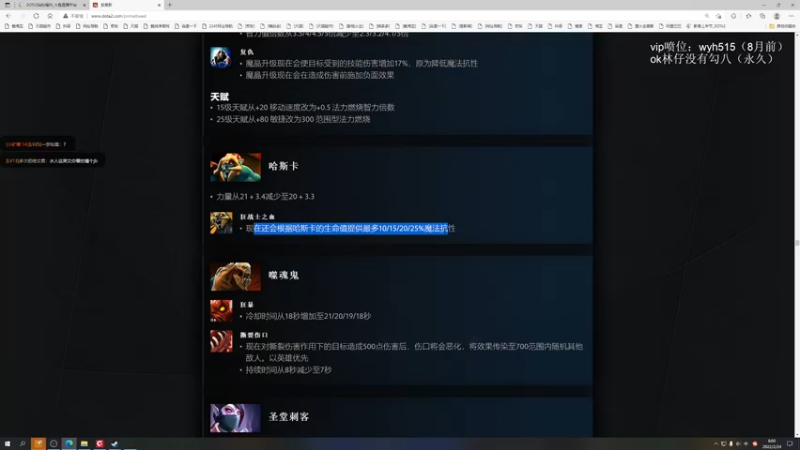Open the favorites list icon
800x450 pixels.
pyautogui.click(x=748, y=16)
